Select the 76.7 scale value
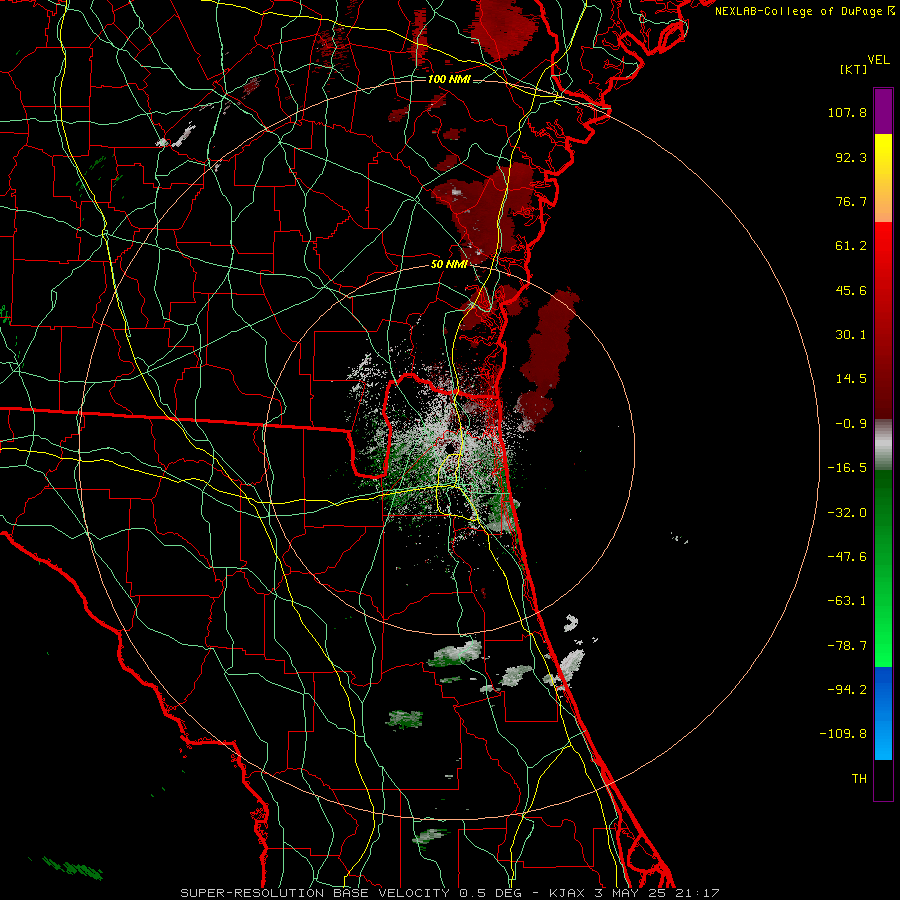The height and width of the screenshot is (900, 900). [x=851, y=201]
